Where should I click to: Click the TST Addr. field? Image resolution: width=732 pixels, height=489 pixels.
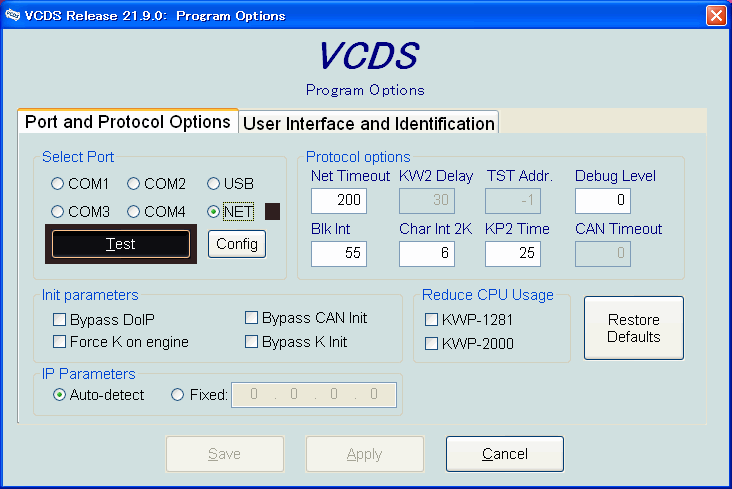pyautogui.click(x=513, y=201)
